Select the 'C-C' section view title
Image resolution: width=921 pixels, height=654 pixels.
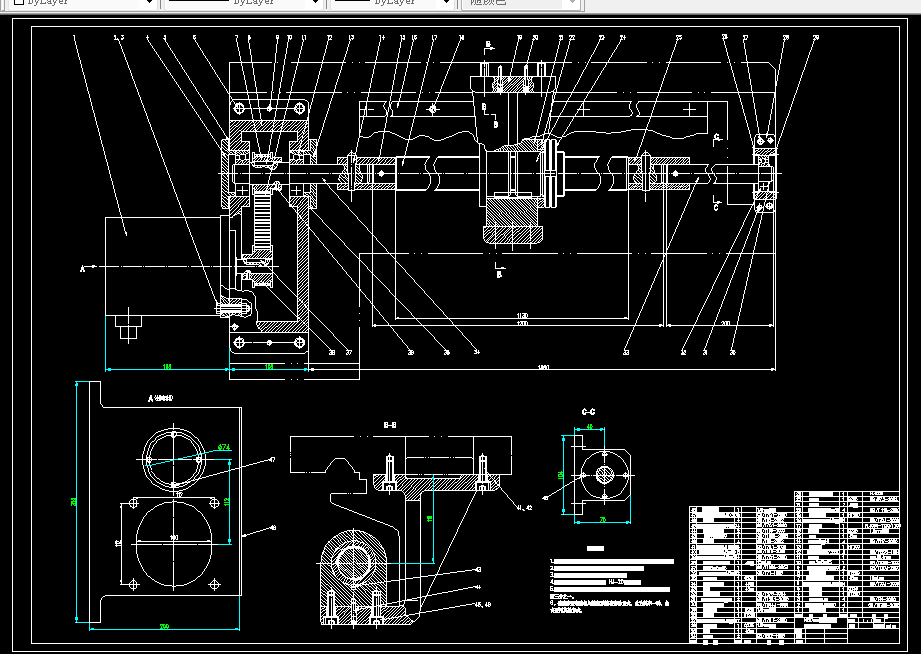click(x=588, y=412)
